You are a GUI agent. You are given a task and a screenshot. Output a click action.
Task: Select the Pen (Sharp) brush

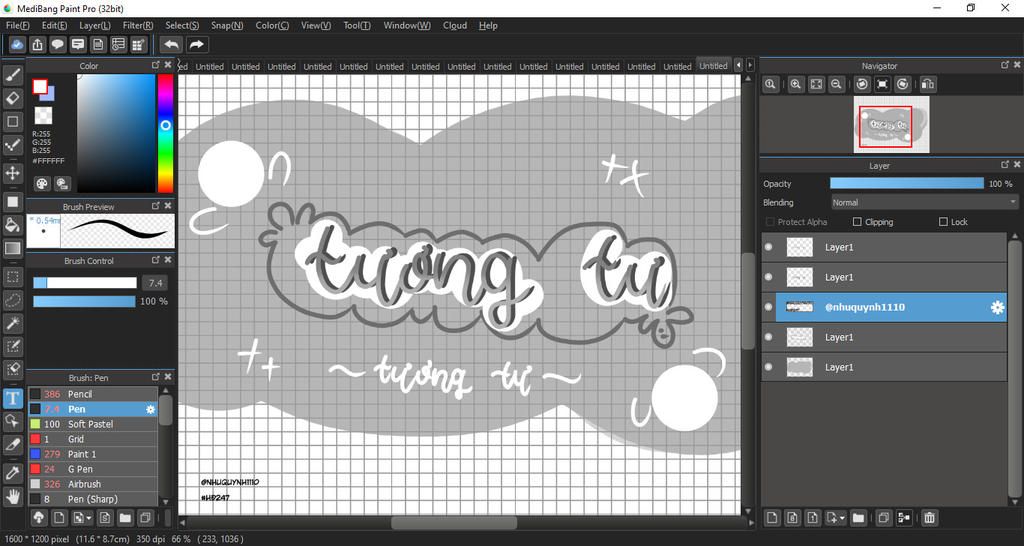pos(93,499)
